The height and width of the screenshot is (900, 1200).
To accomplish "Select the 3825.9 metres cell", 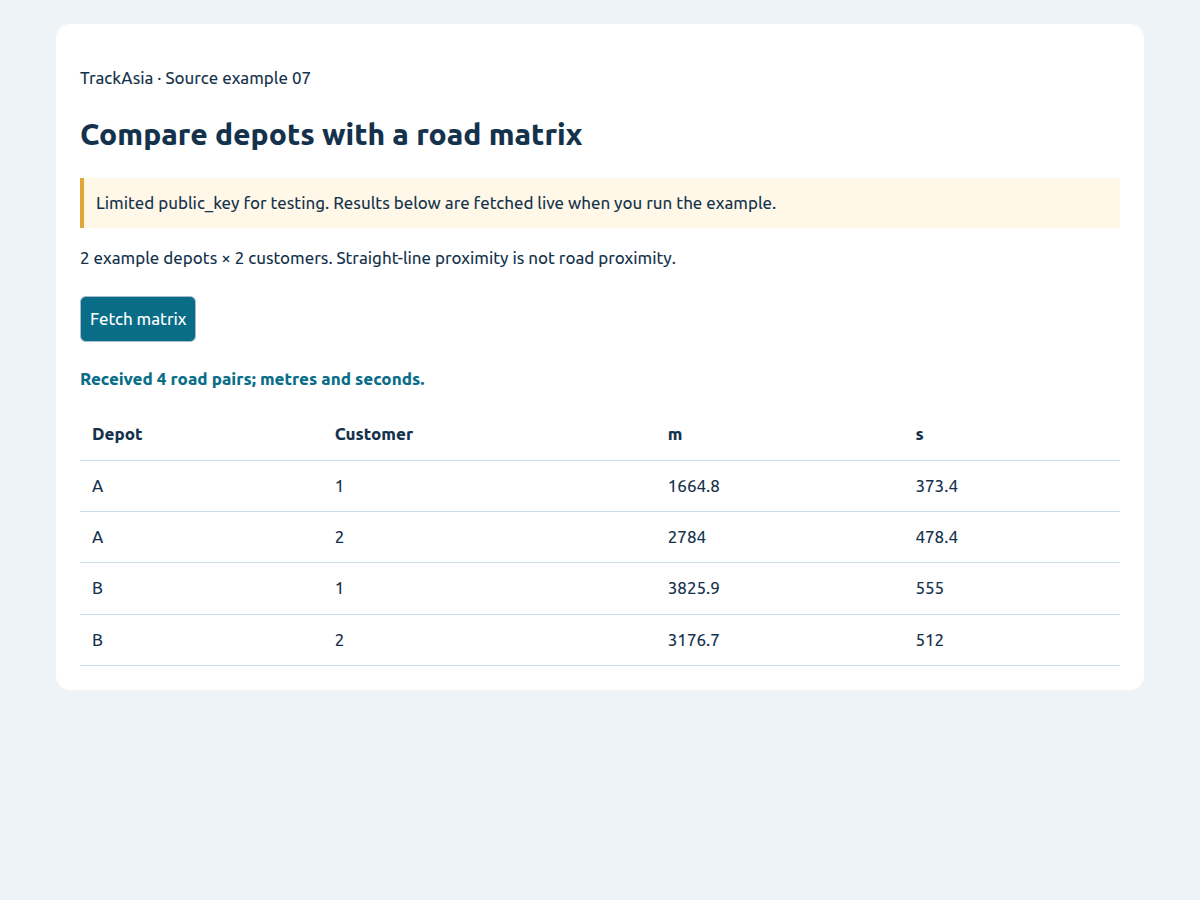I will pyautogui.click(x=780, y=588).
